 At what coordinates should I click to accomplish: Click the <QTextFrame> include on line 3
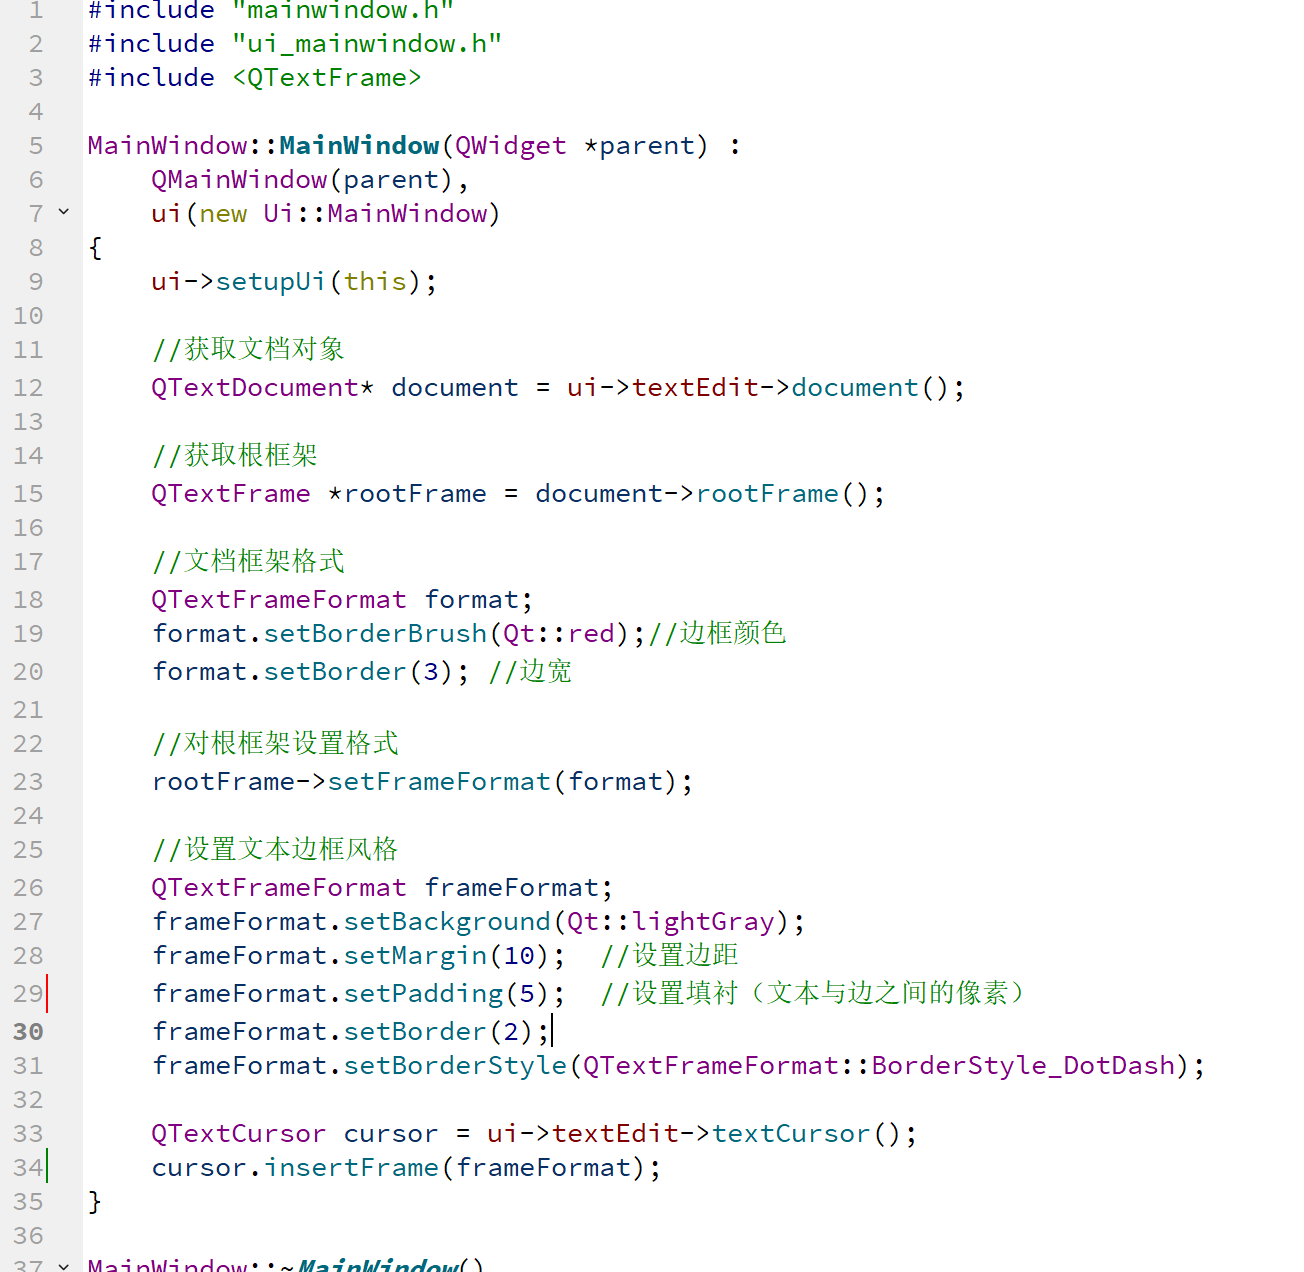(x=327, y=78)
